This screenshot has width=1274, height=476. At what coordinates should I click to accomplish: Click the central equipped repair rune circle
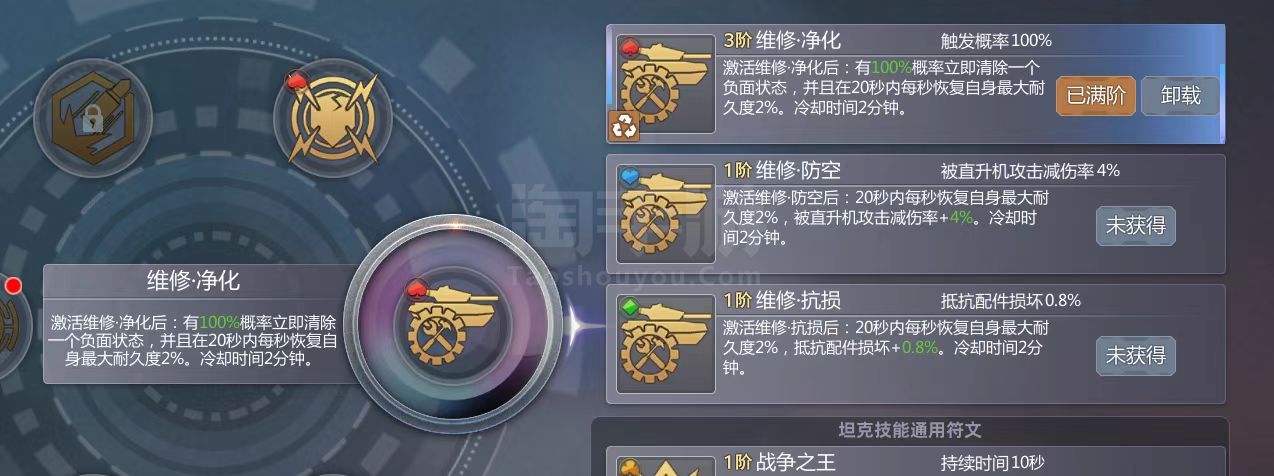pos(453,320)
